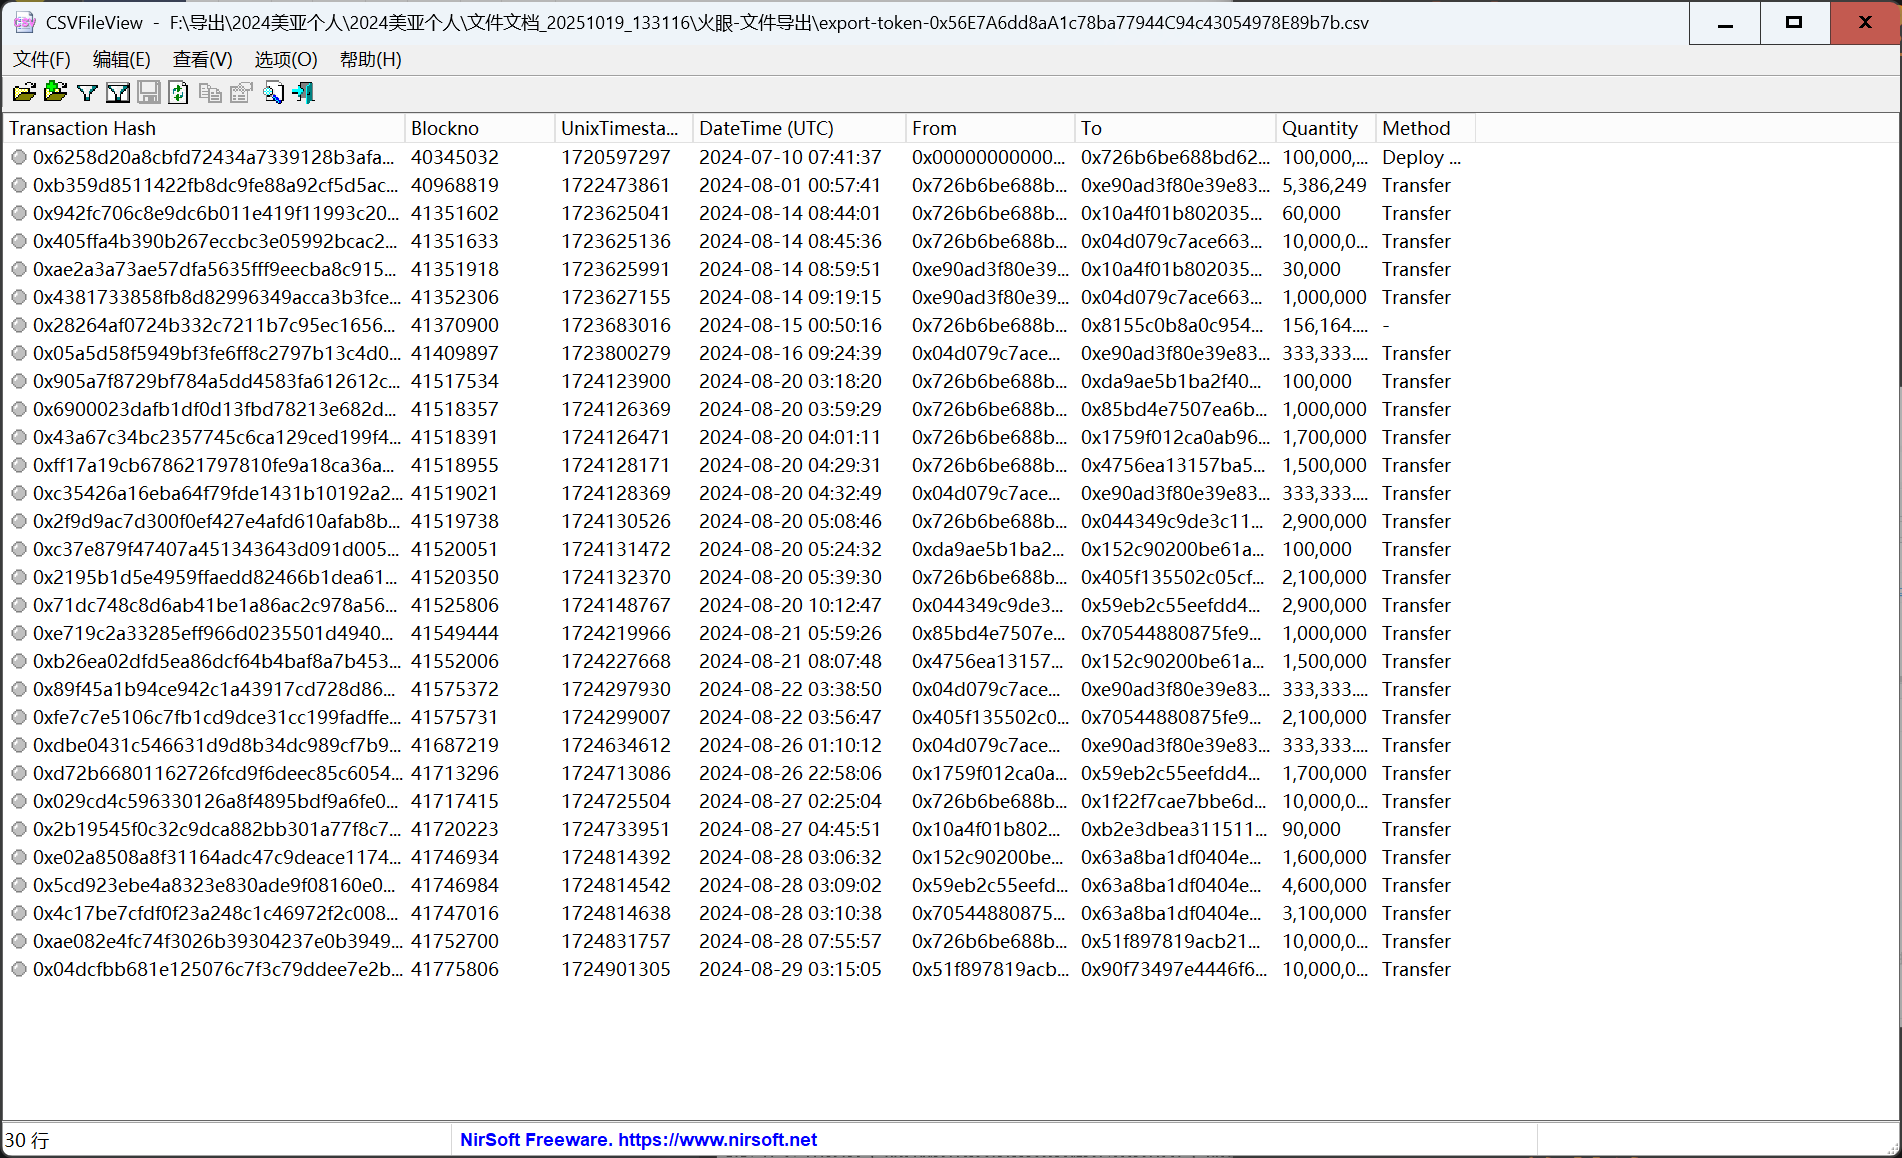The width and height of the screenshot is (1902, 1158).
Task: Open the 文件(F) menu
Action: 42,59
